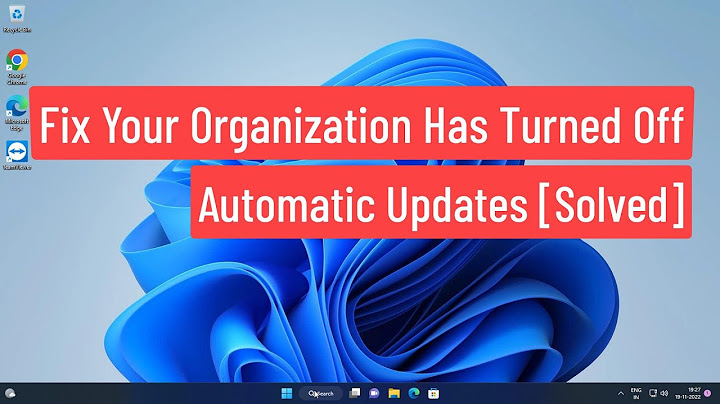The height and width of the screenshot is (404, 720).
Task: Open the Windows Start menu
Action: pos(287,393)
